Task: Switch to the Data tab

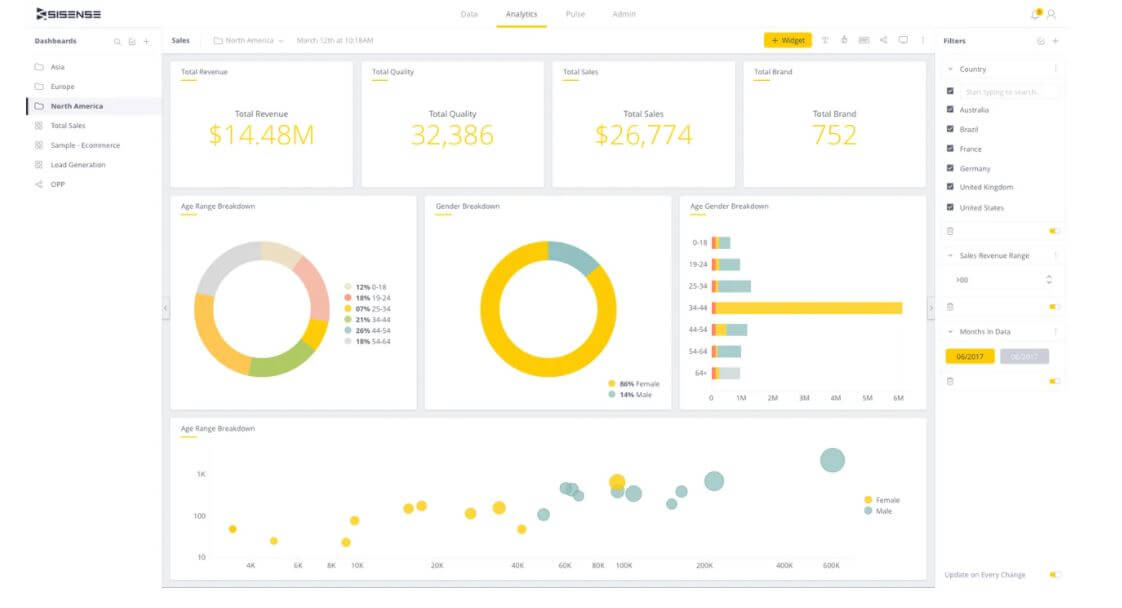Action: tap(468, 13)
